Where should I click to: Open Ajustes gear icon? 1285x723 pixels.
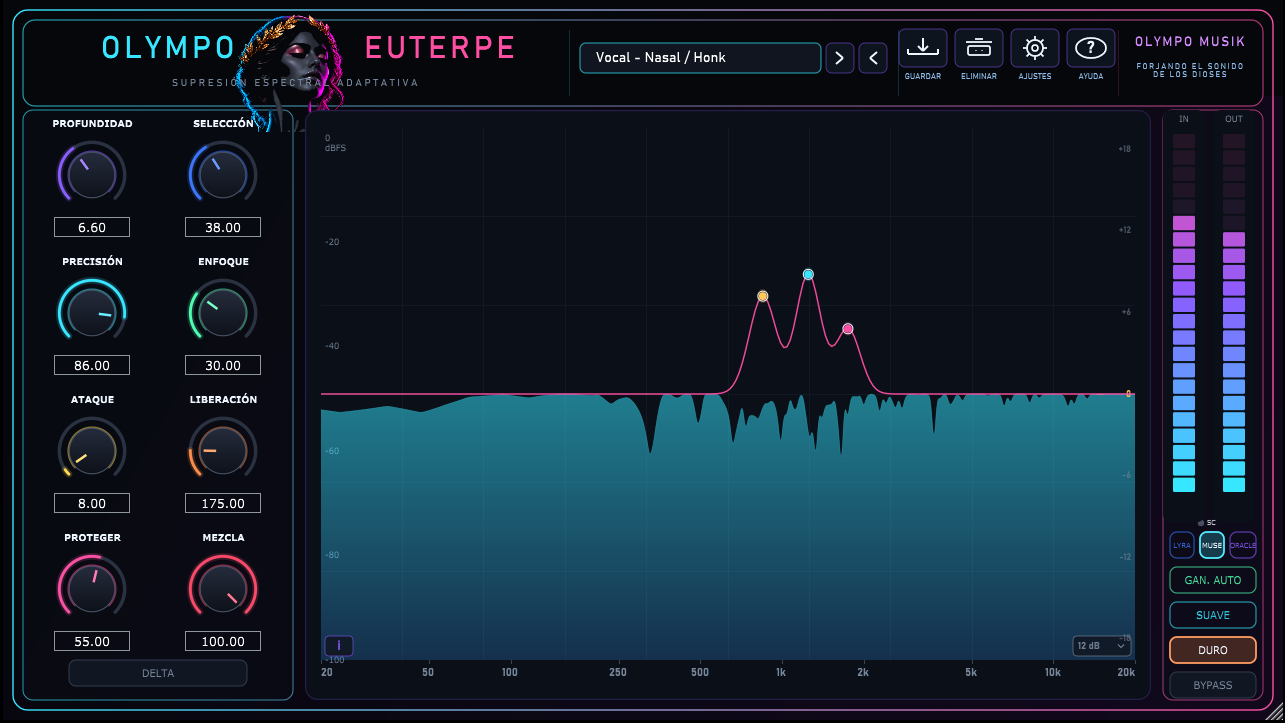point(1035,48)
